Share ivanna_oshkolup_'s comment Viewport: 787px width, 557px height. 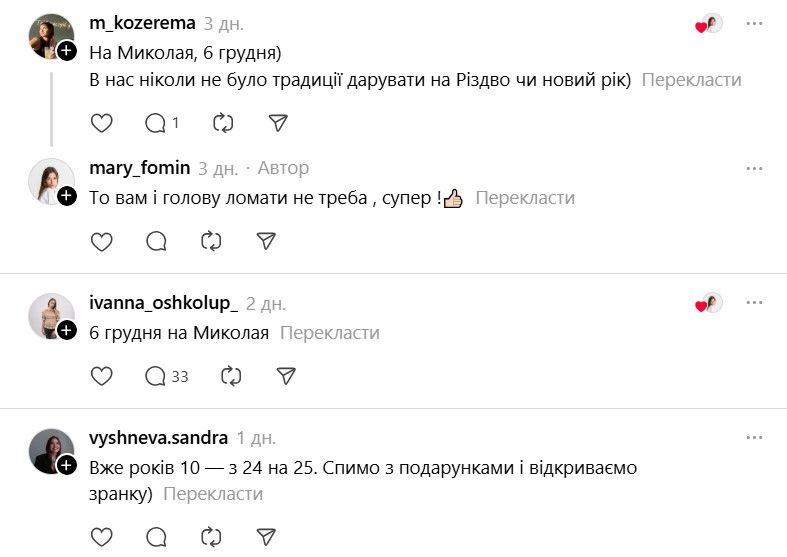point(285,376)
